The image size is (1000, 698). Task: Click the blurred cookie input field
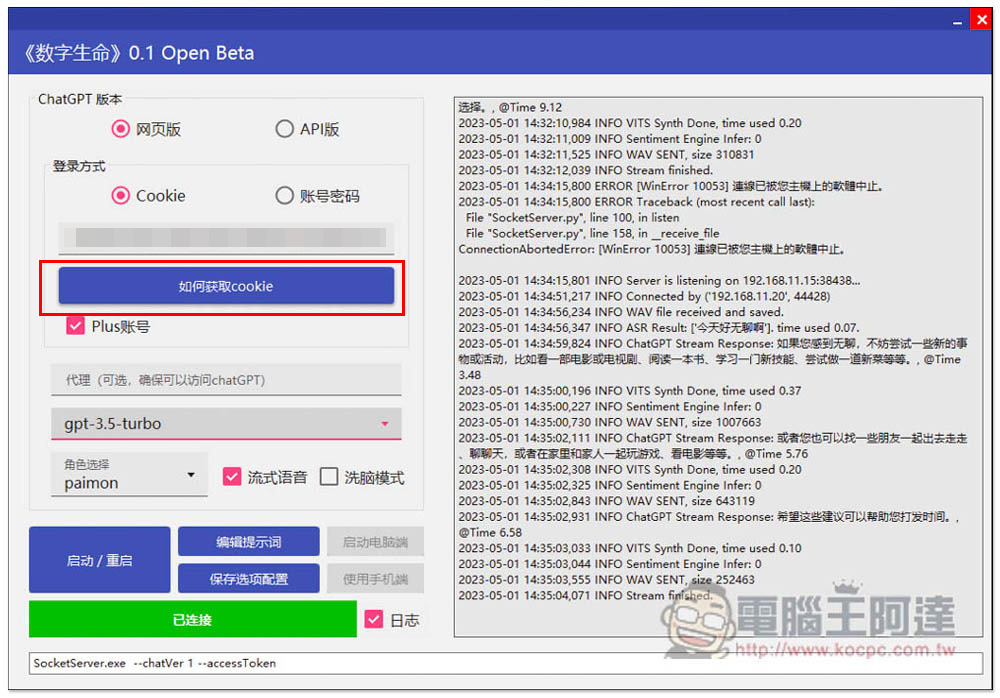pos(226,238)
